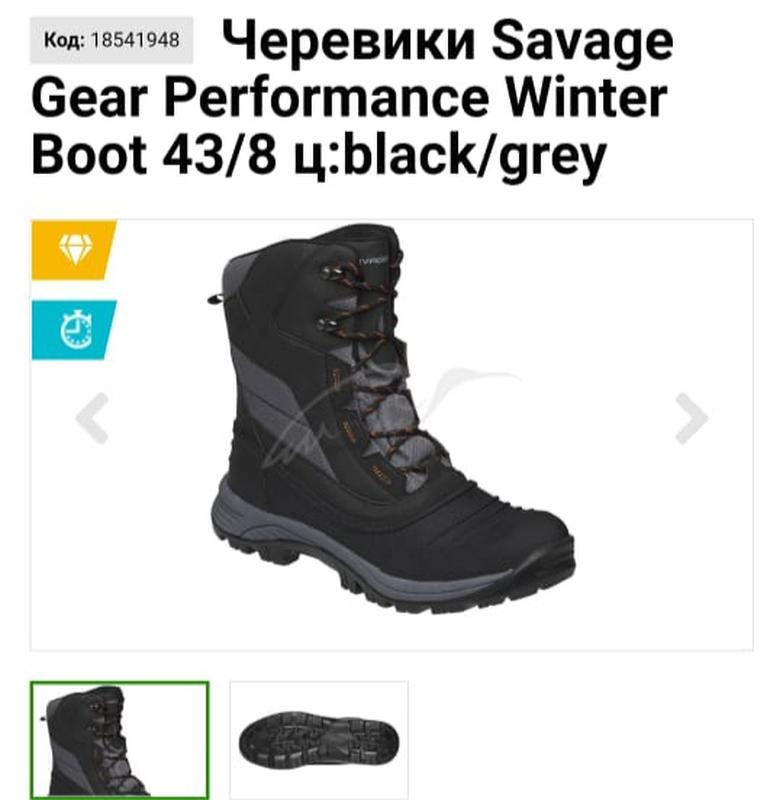Screen dimensions: 783x800
Task: Show the previous product image with left chevron
Action: point(92,418)
